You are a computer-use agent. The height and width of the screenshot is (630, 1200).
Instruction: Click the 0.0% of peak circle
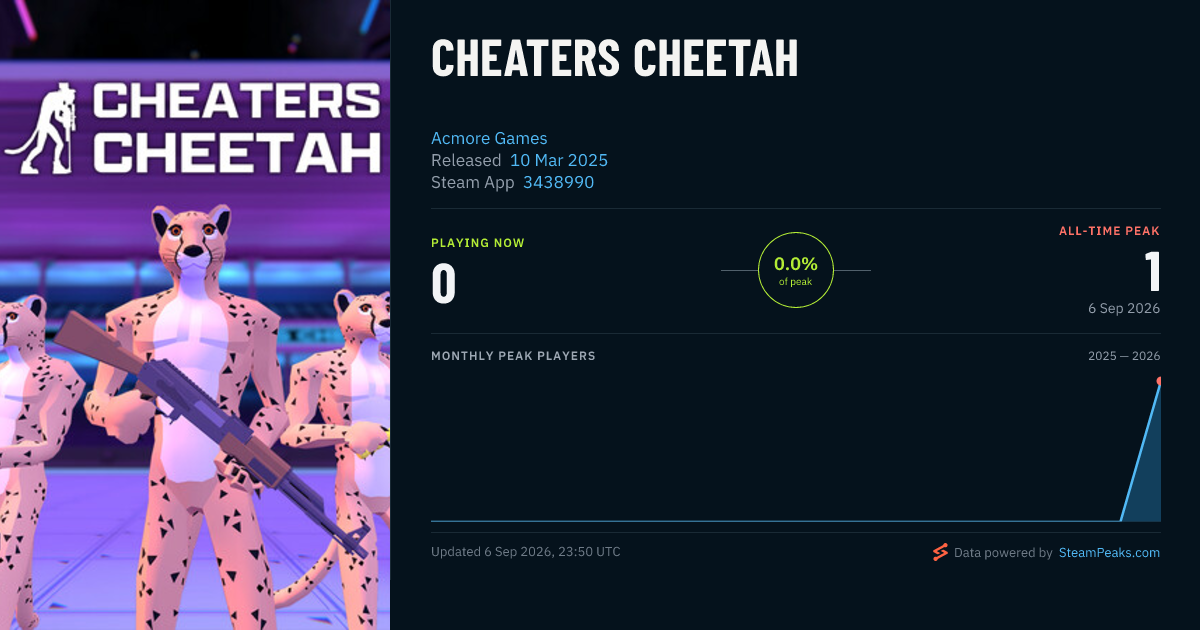796,270
